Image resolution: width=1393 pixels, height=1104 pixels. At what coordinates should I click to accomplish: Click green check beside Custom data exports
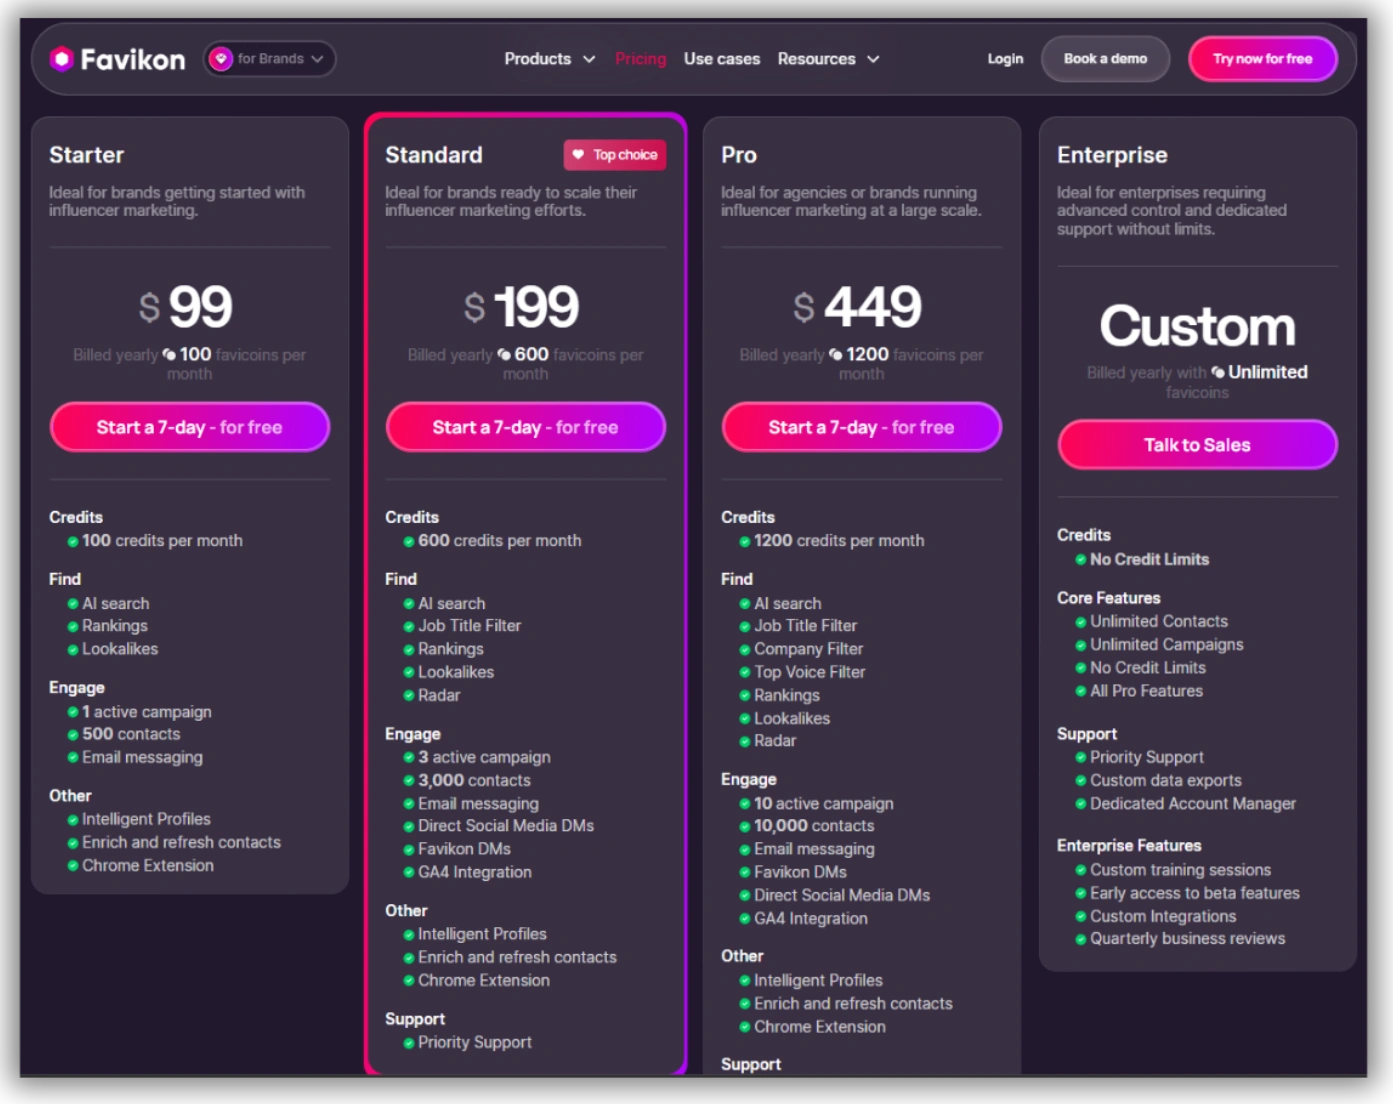click(x=1081, y=781)
